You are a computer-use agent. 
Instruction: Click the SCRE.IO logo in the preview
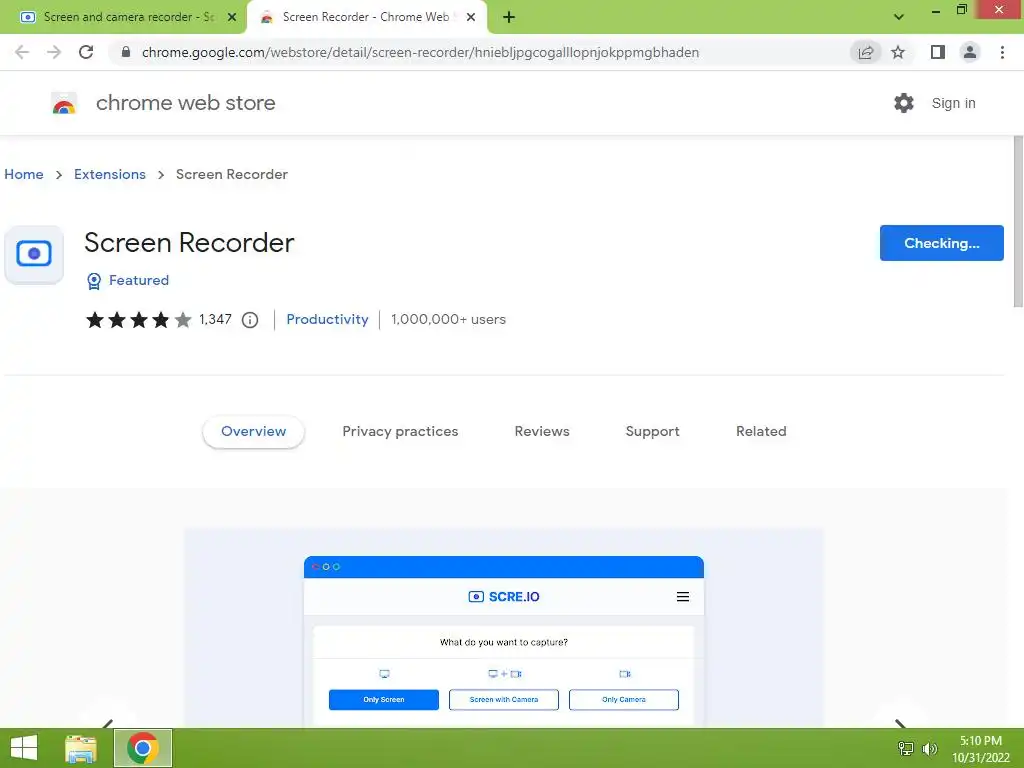coord(504,597)
